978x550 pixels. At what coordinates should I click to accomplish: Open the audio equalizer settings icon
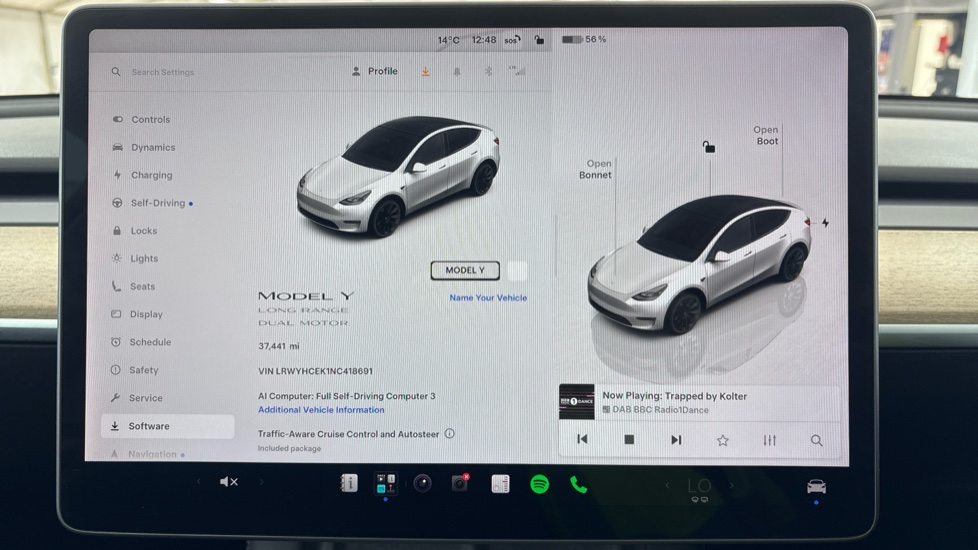coord(770,440)
